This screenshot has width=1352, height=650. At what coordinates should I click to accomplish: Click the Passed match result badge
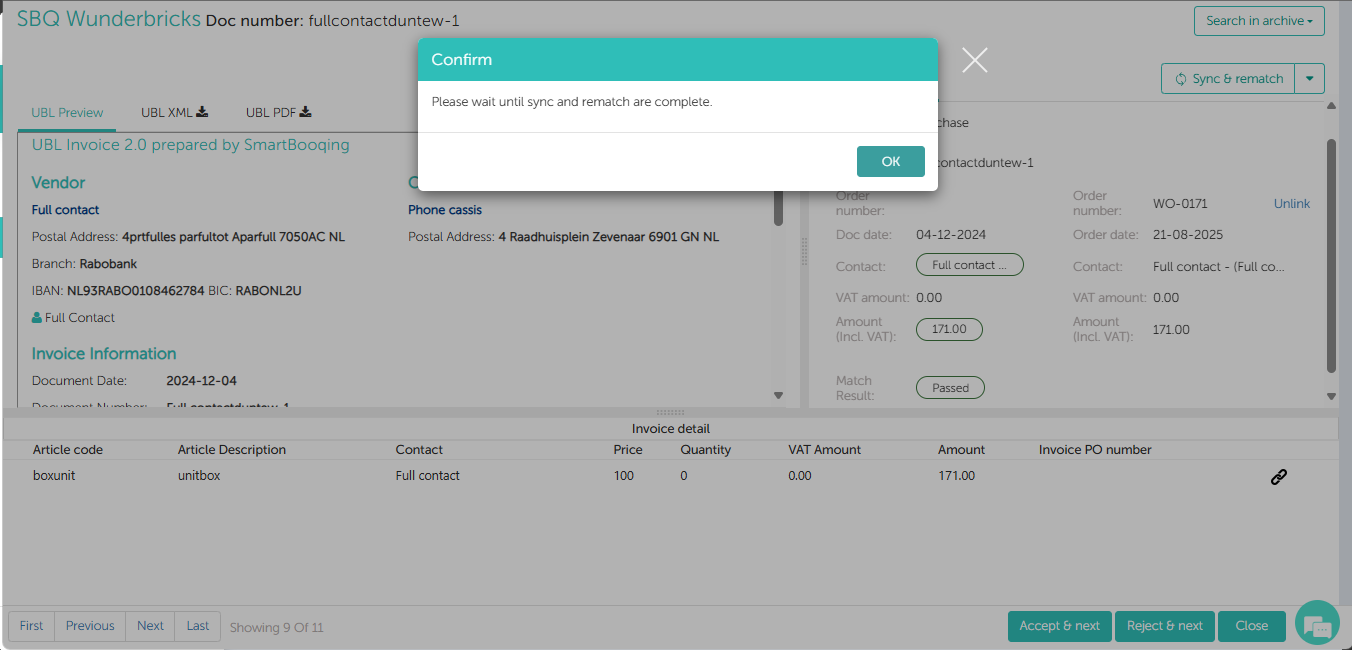coord(950,388)
